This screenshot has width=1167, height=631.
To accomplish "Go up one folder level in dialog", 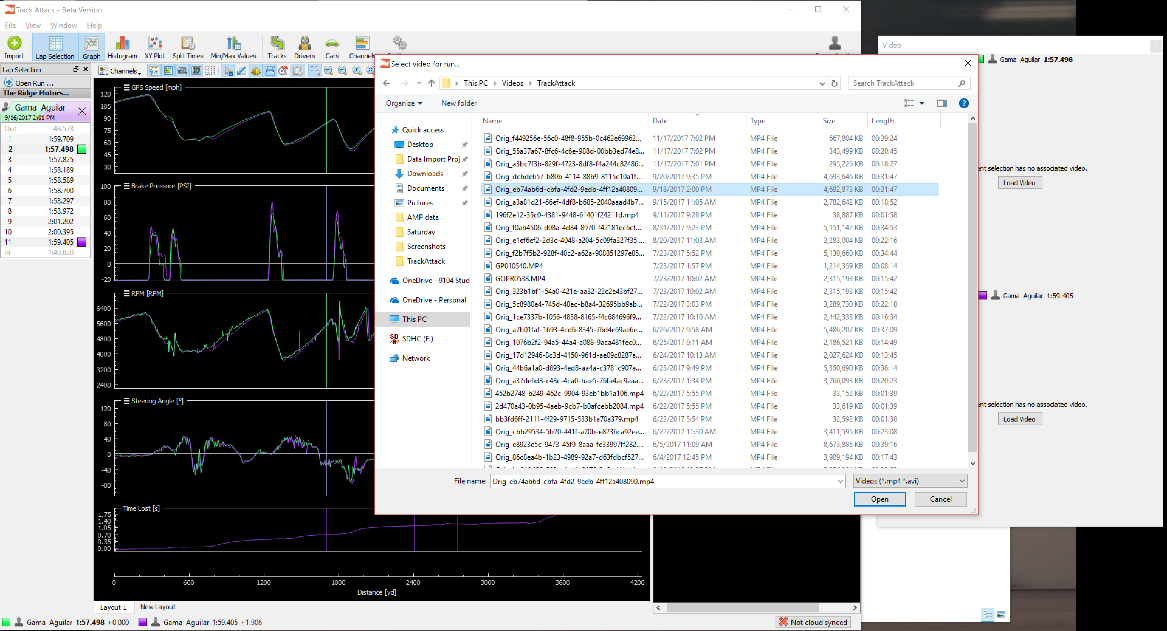I will click(431, 83).
